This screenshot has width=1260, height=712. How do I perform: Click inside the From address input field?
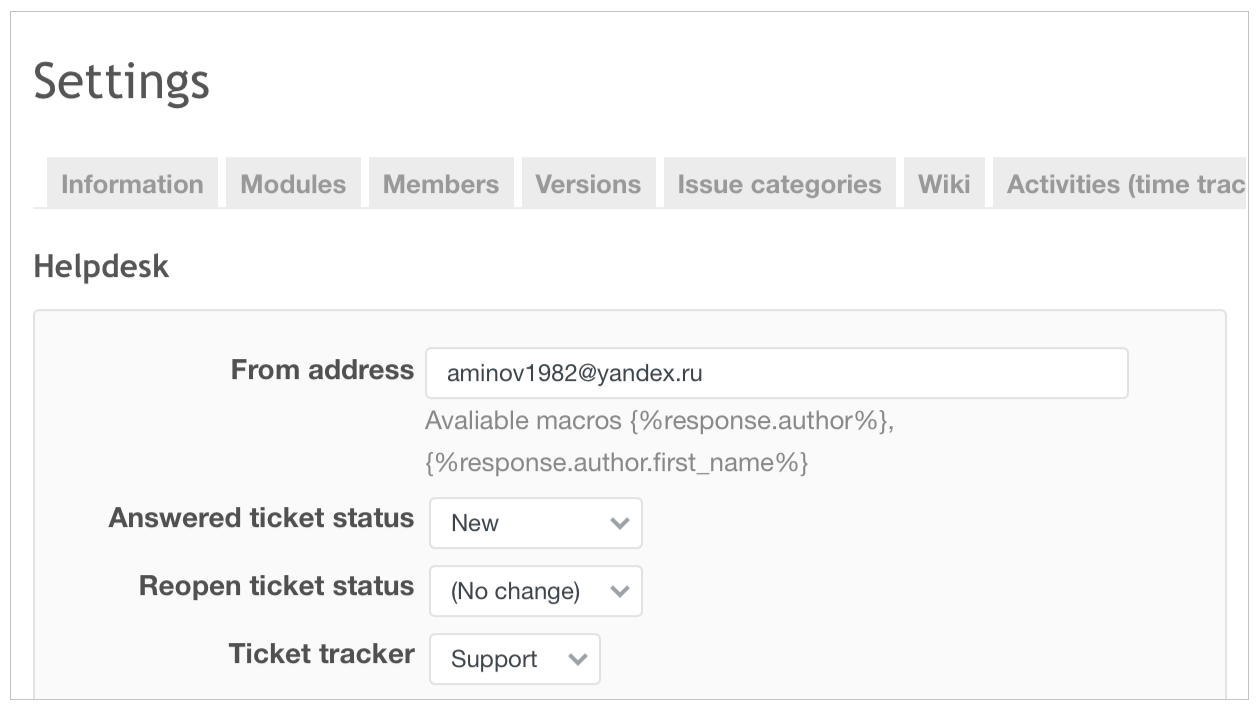coord(776,372)
